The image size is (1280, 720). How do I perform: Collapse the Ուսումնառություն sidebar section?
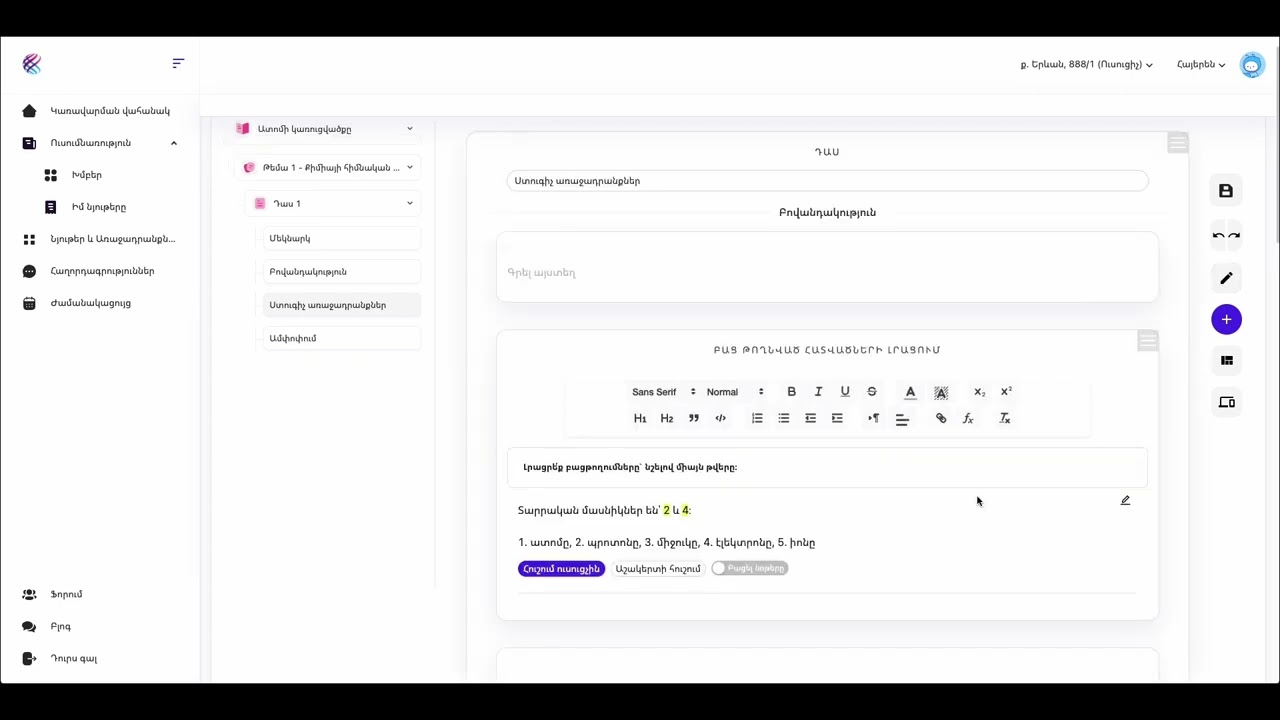[x=174, y=143]
